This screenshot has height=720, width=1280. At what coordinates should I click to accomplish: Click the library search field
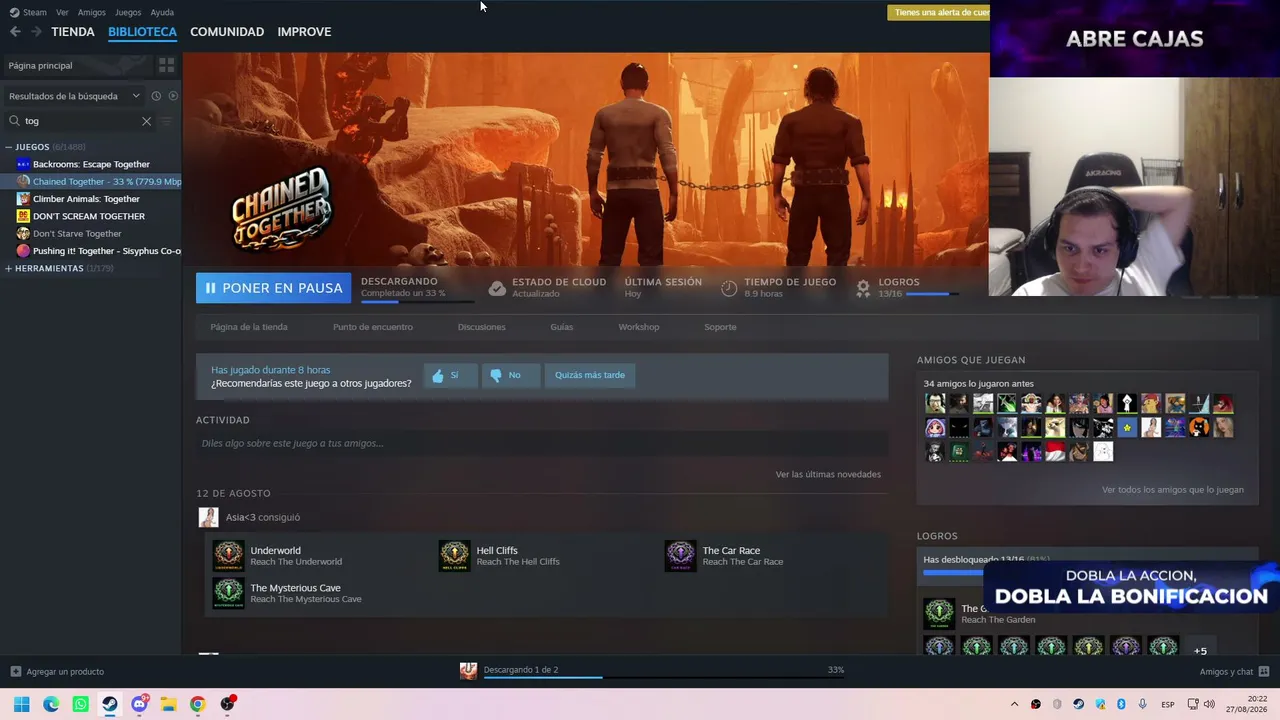pyautogui.click(x=78, y=121)
